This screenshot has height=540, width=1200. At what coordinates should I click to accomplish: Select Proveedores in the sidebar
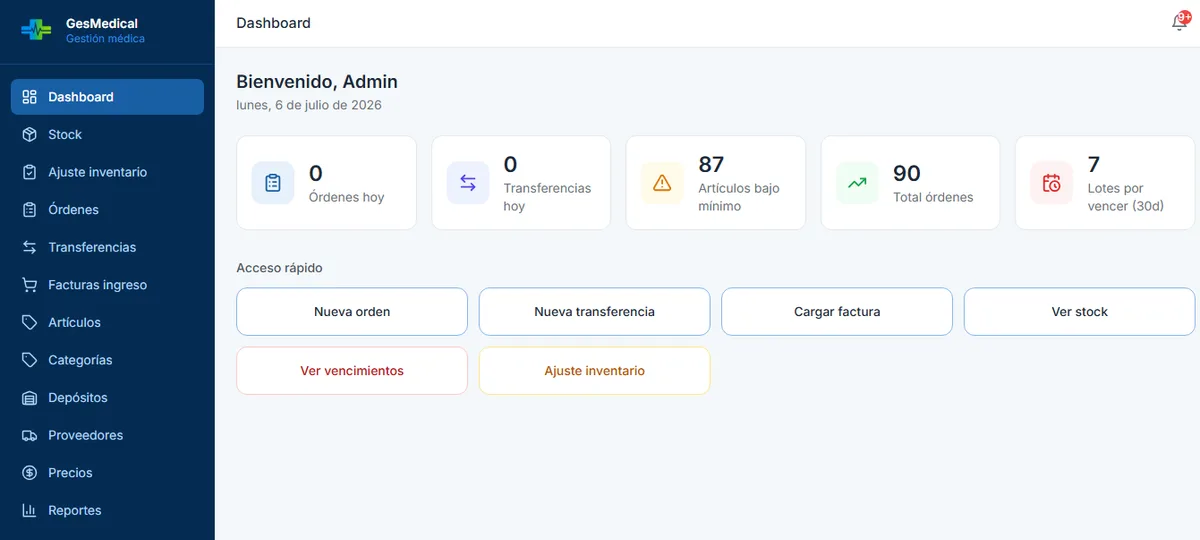(107, 435)
